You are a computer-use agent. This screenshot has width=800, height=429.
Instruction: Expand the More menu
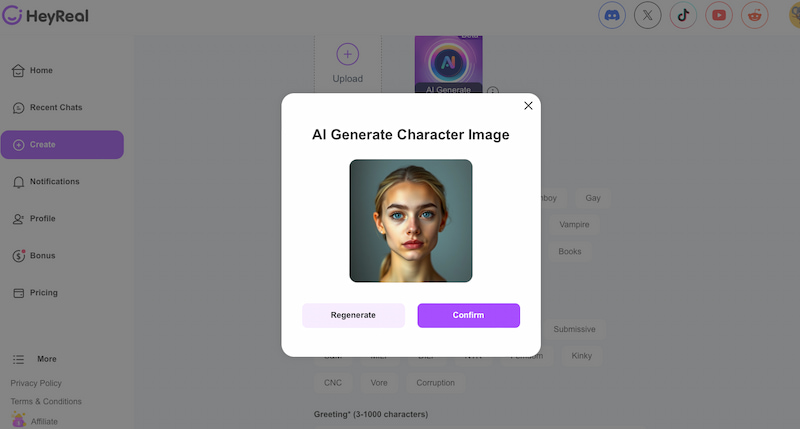point(46,359)
